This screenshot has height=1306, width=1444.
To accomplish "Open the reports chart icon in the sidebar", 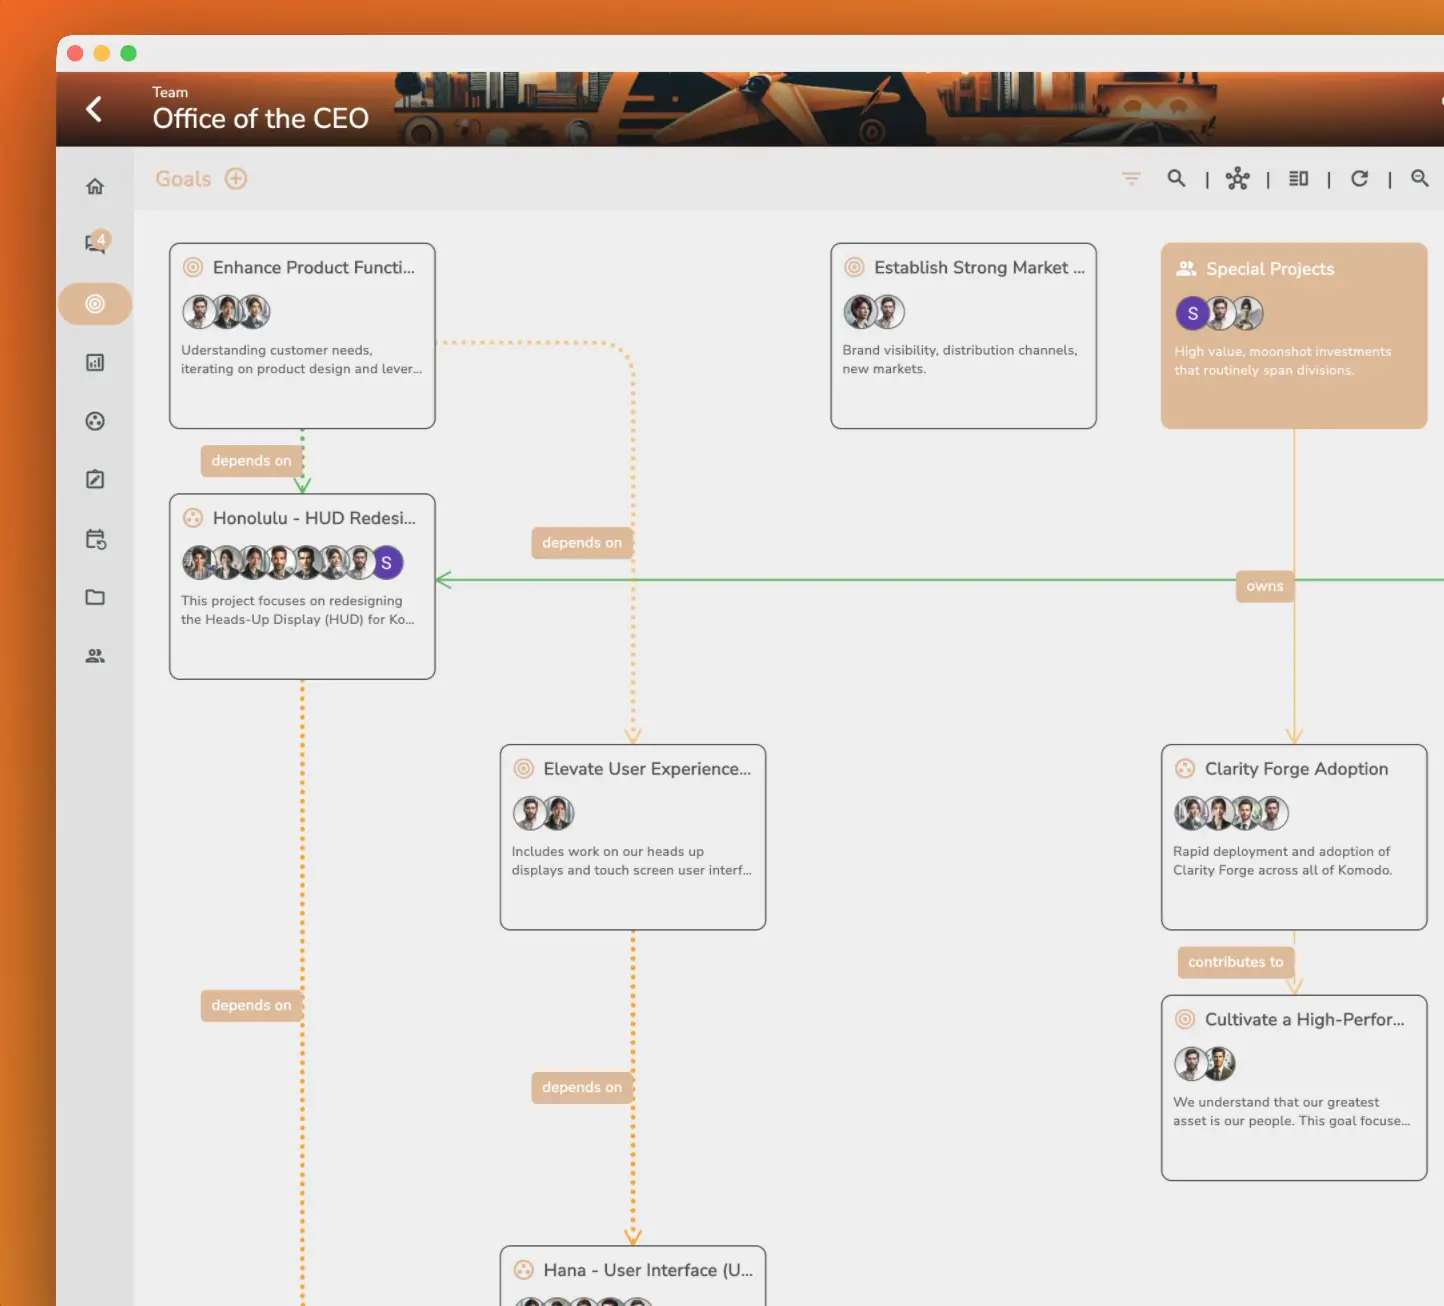I will click(x=95, y=362).
